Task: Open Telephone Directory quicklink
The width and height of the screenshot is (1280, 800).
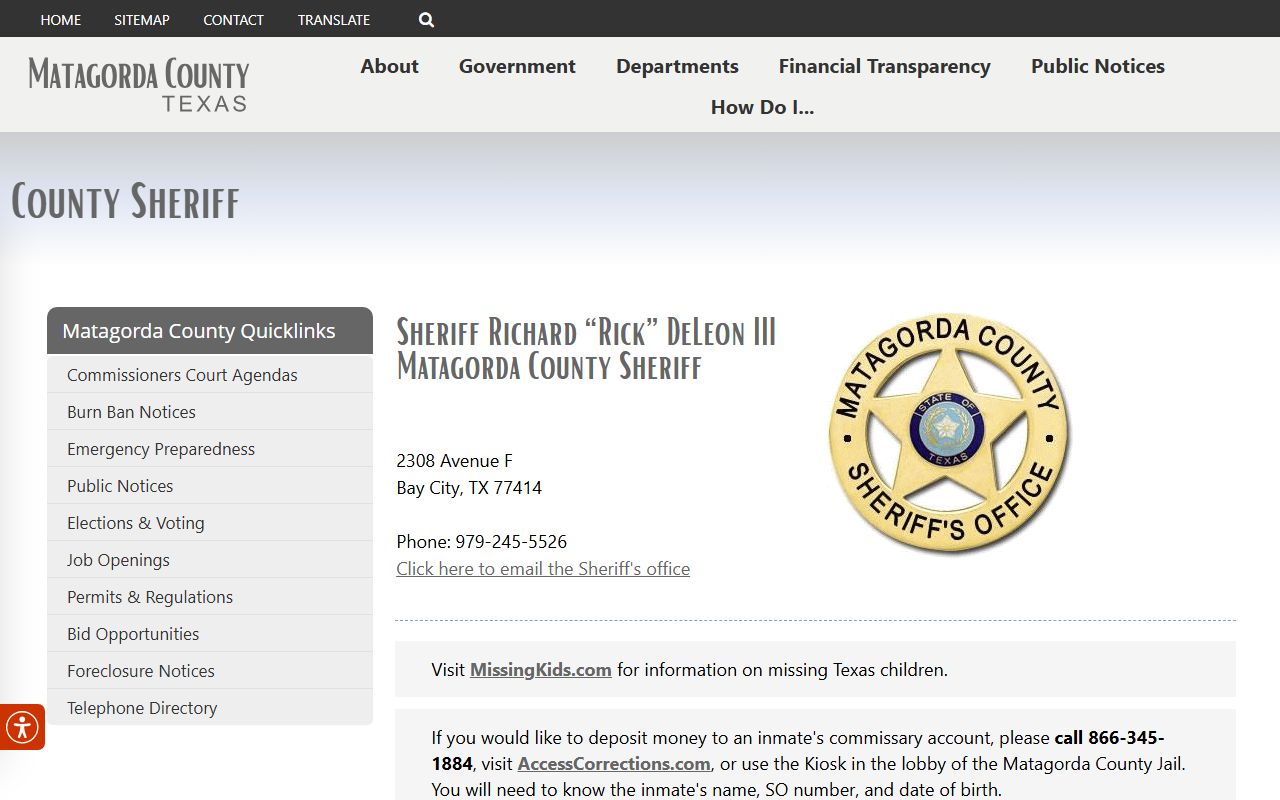Action: click(210, 708)
